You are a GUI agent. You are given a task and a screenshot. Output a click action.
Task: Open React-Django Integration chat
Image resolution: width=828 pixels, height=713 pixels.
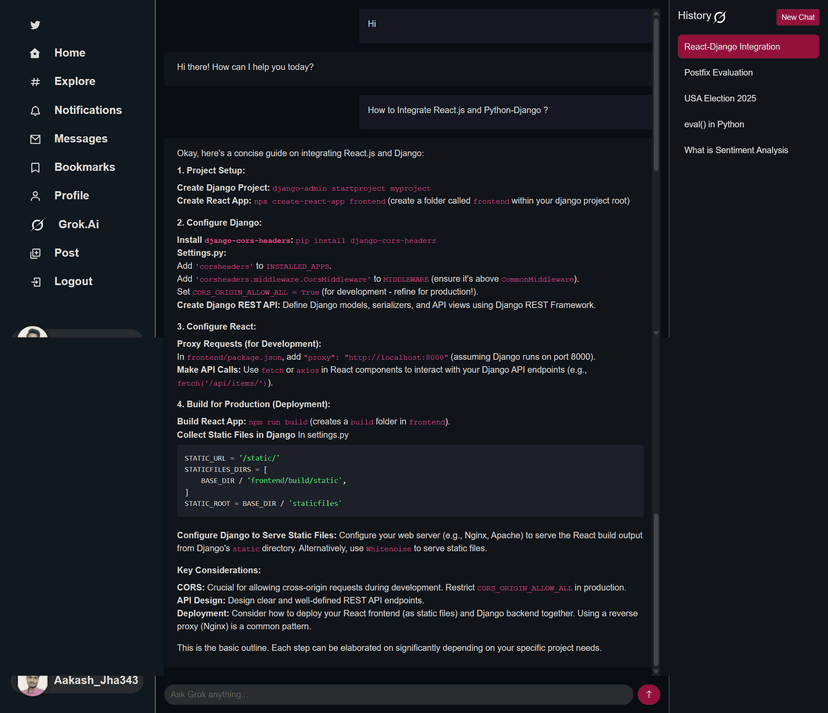[747, 47]
